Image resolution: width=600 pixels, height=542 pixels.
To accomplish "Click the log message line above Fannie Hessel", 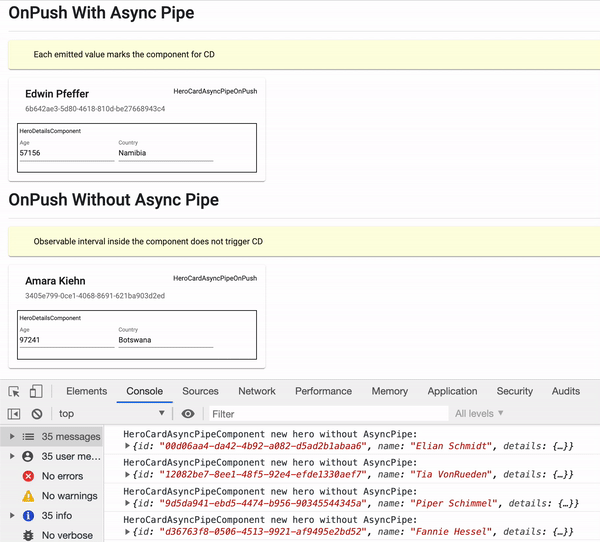I will point(270,520).
